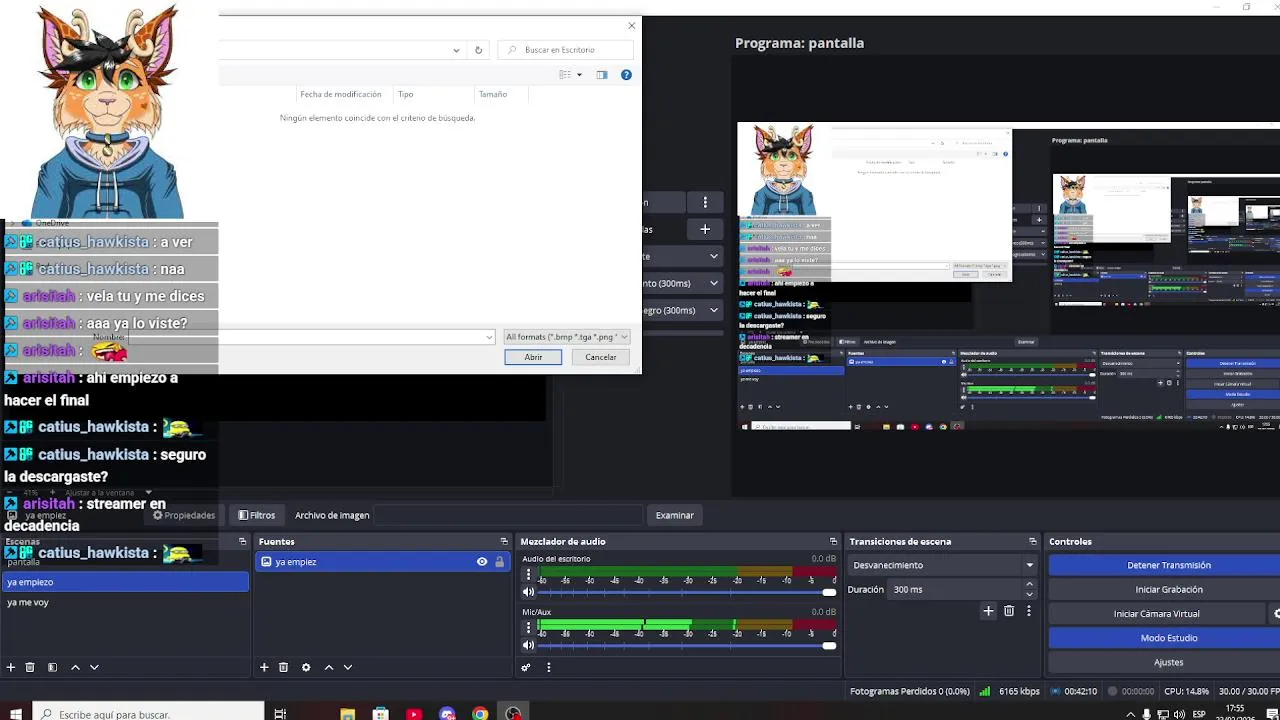Select the ya me voy scene
1280x720 pixels.
tap(124, 602)
